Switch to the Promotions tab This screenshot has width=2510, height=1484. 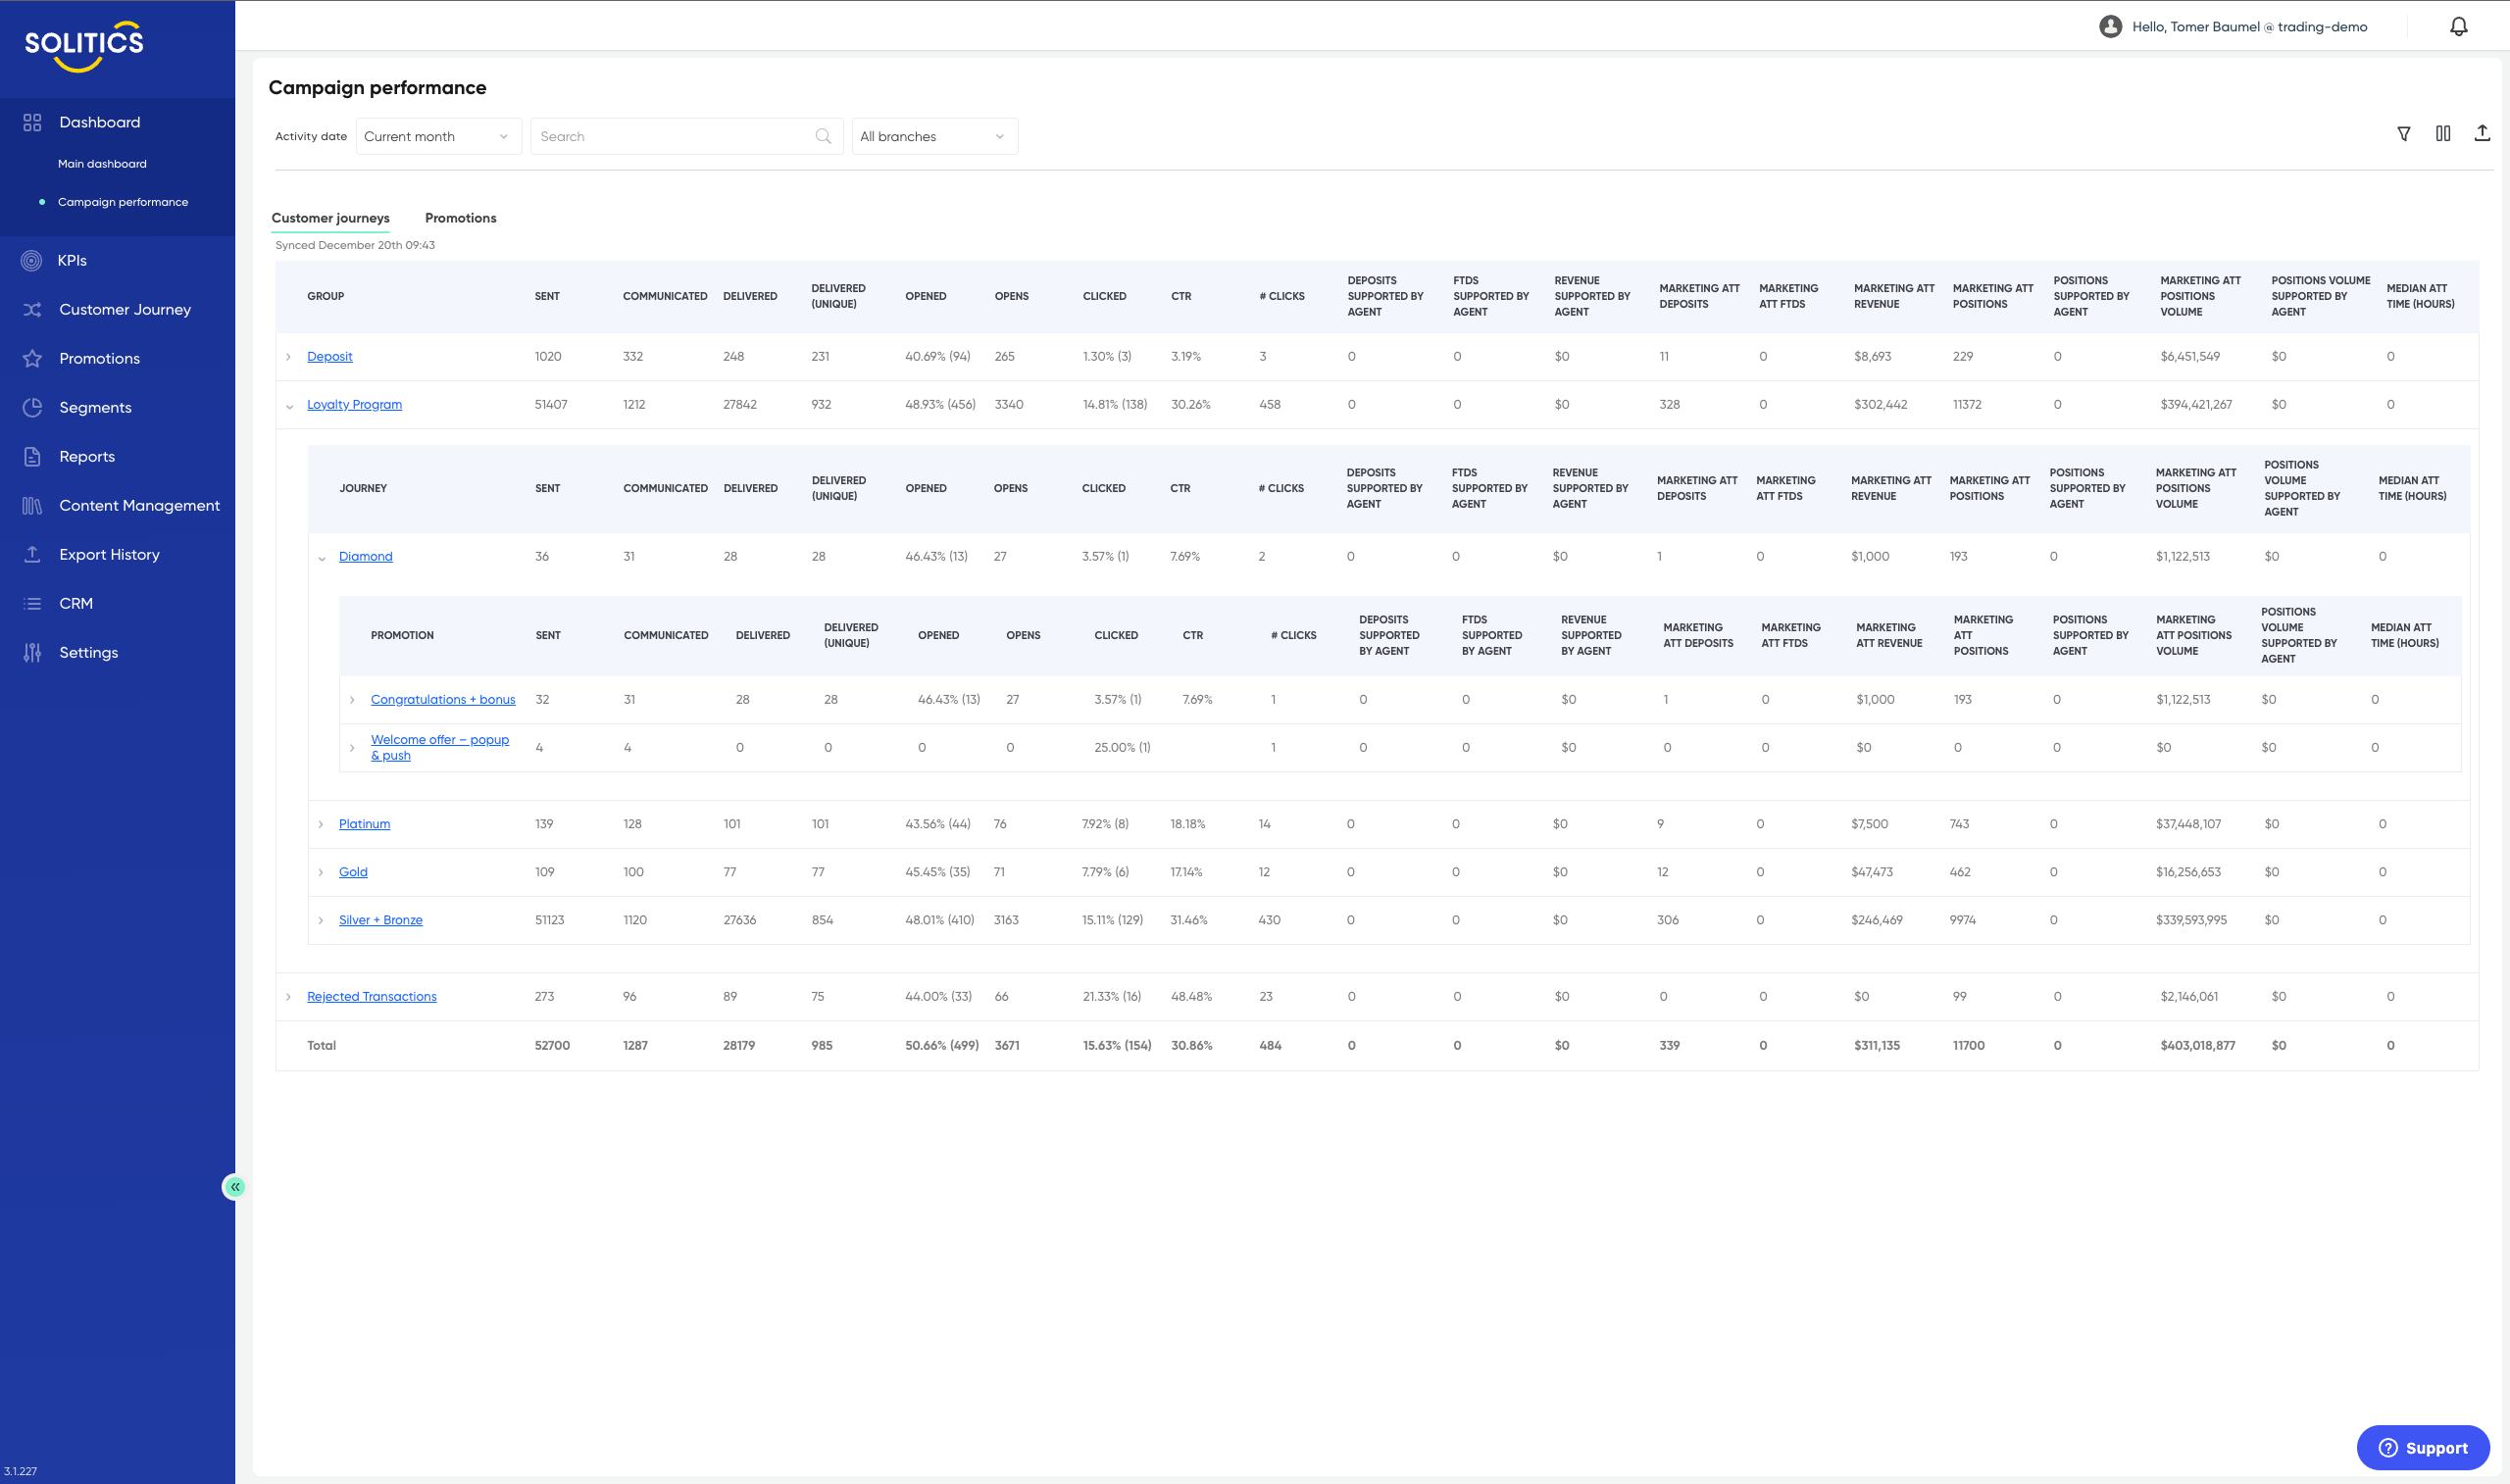pyautogui.click(x=460, y=218)
